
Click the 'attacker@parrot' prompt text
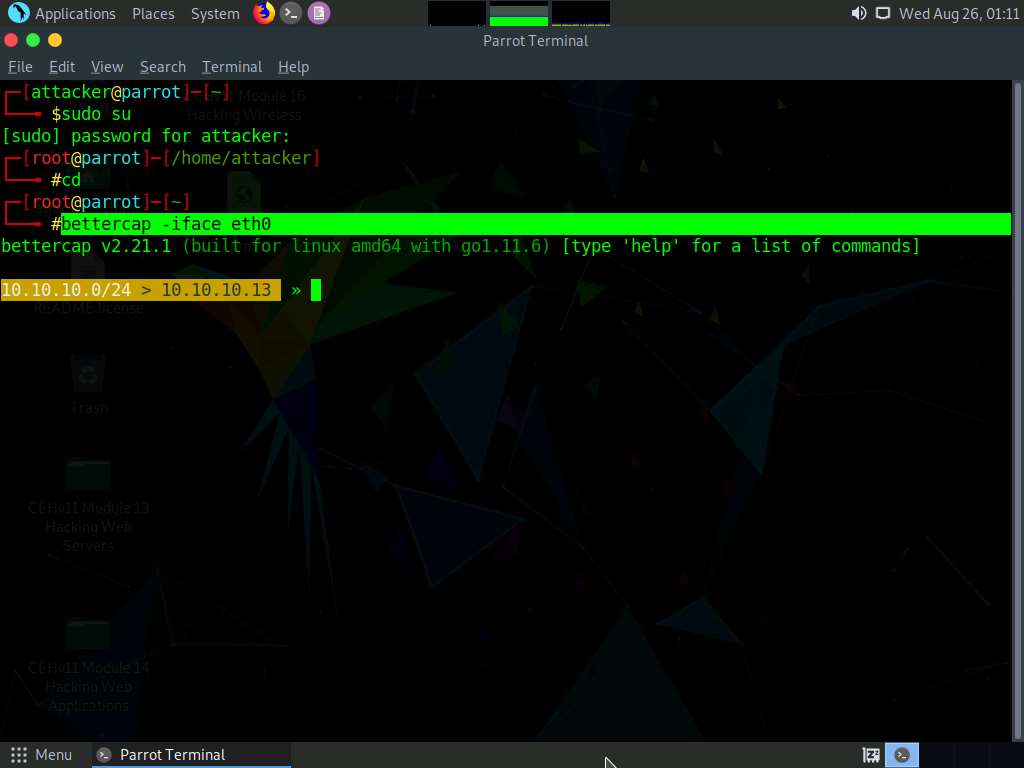point(106,92)
